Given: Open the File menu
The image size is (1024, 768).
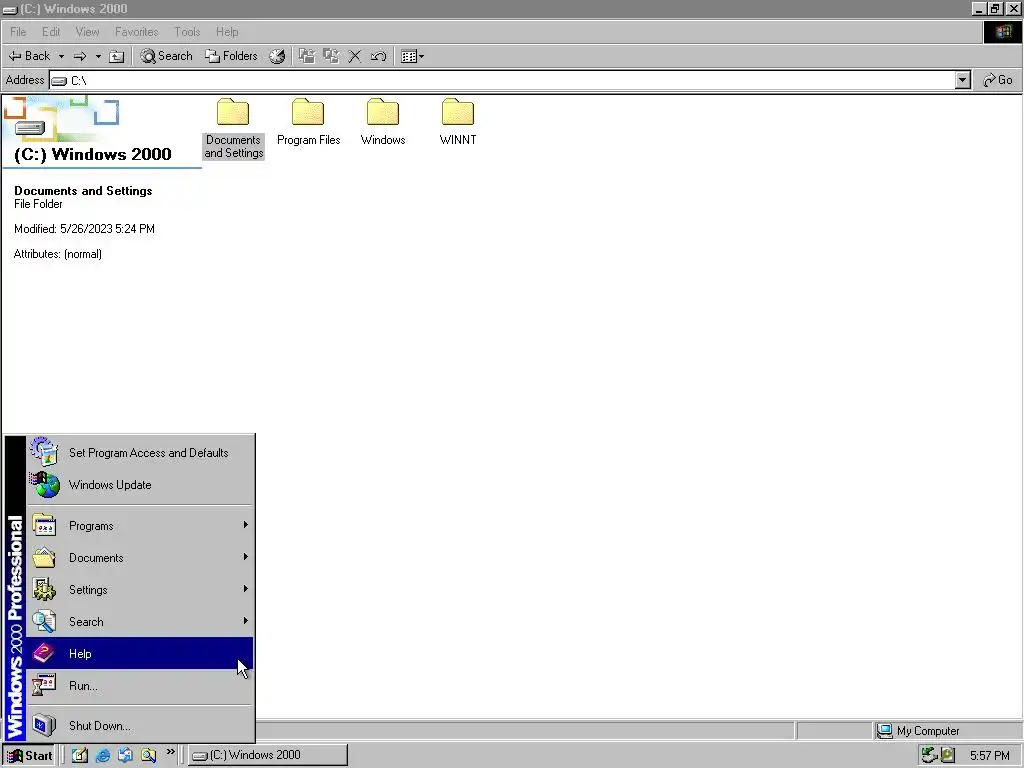Looking at the screenshot, I should 18,31.
